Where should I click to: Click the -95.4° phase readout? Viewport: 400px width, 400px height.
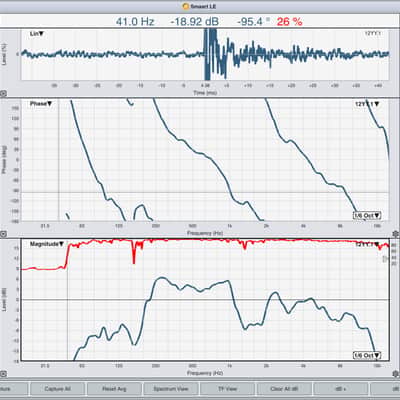pyautogui.click(x=253, y=22)
